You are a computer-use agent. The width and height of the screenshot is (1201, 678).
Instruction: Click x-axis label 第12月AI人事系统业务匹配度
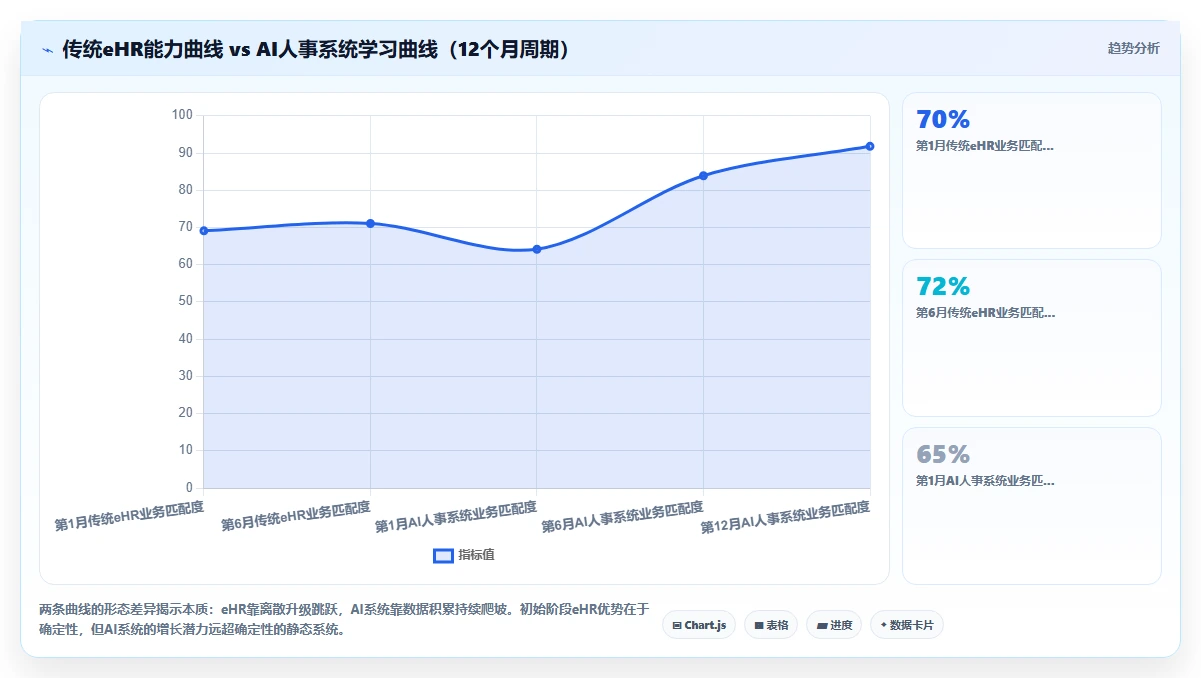[x=785, y=517]
